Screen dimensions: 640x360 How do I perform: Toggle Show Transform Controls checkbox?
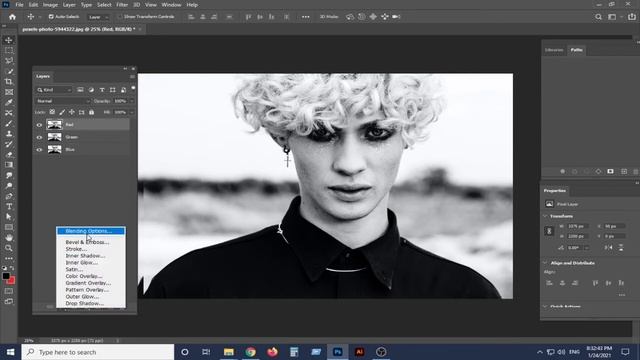(x=120, y=17)
